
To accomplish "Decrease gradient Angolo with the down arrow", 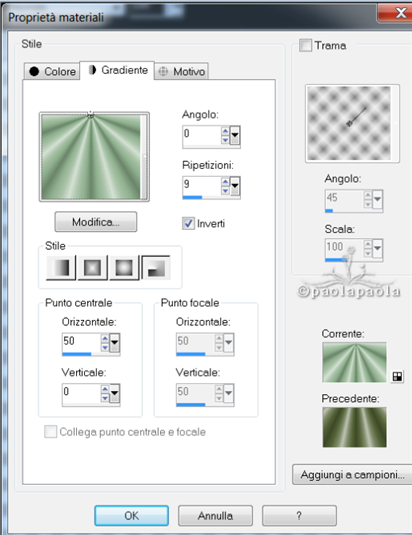I will (x=225, y=140).
